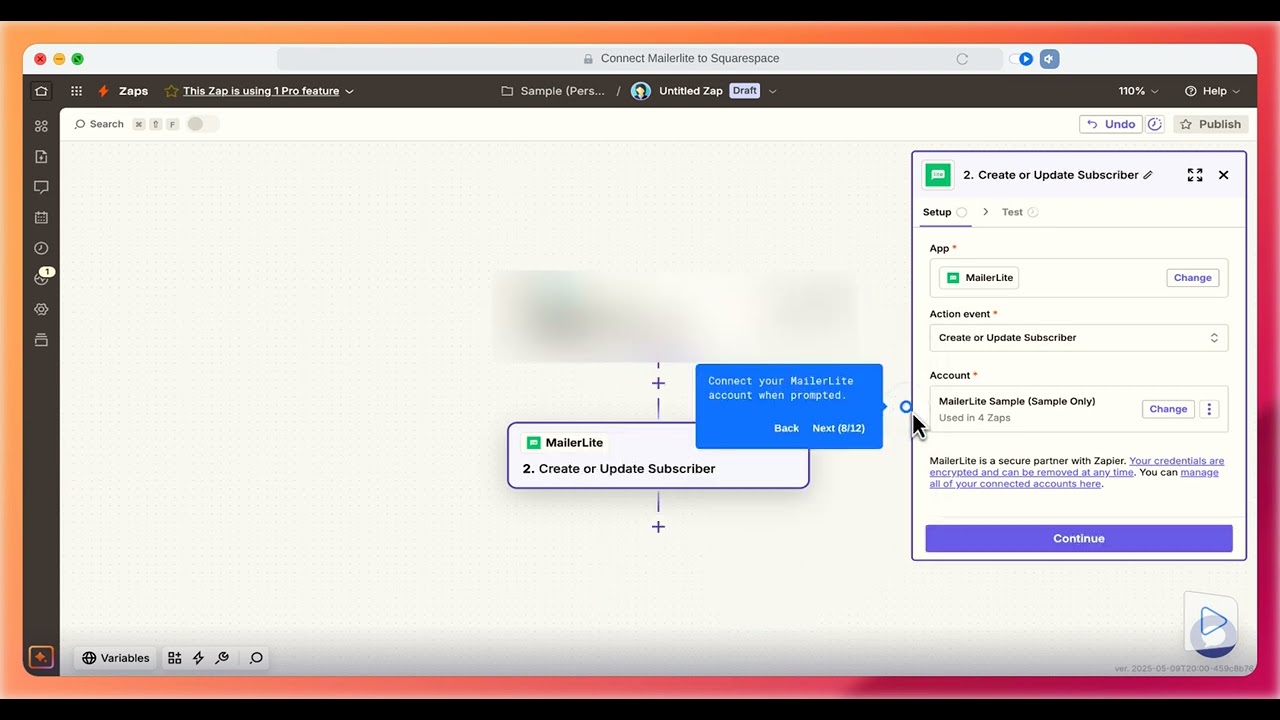
Task: Expand the Pro feature notice dropdown
Action: pos(350,91)
